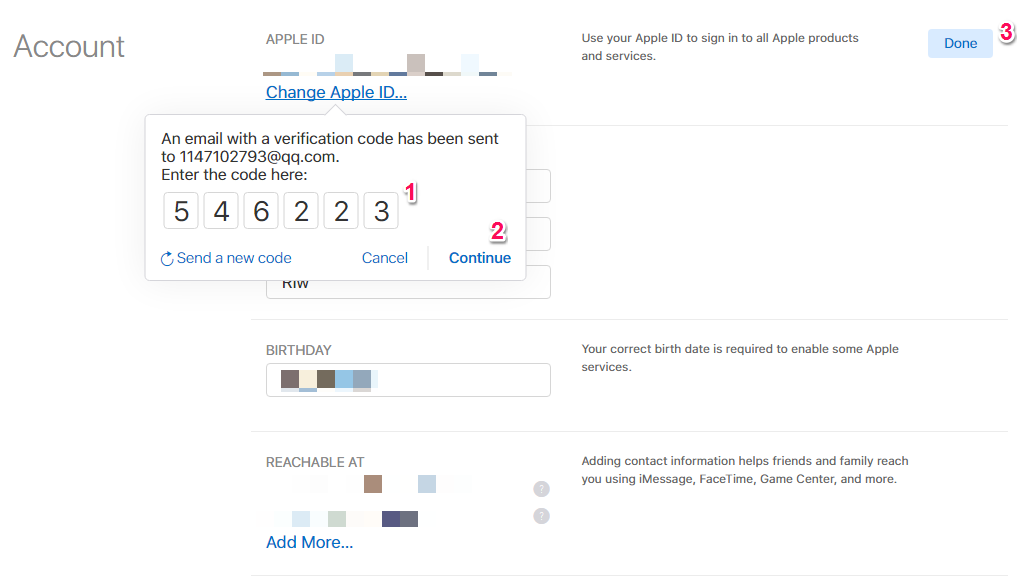Click the Add More link under Reachable At

pyautogui.click(x=309, y=543)
